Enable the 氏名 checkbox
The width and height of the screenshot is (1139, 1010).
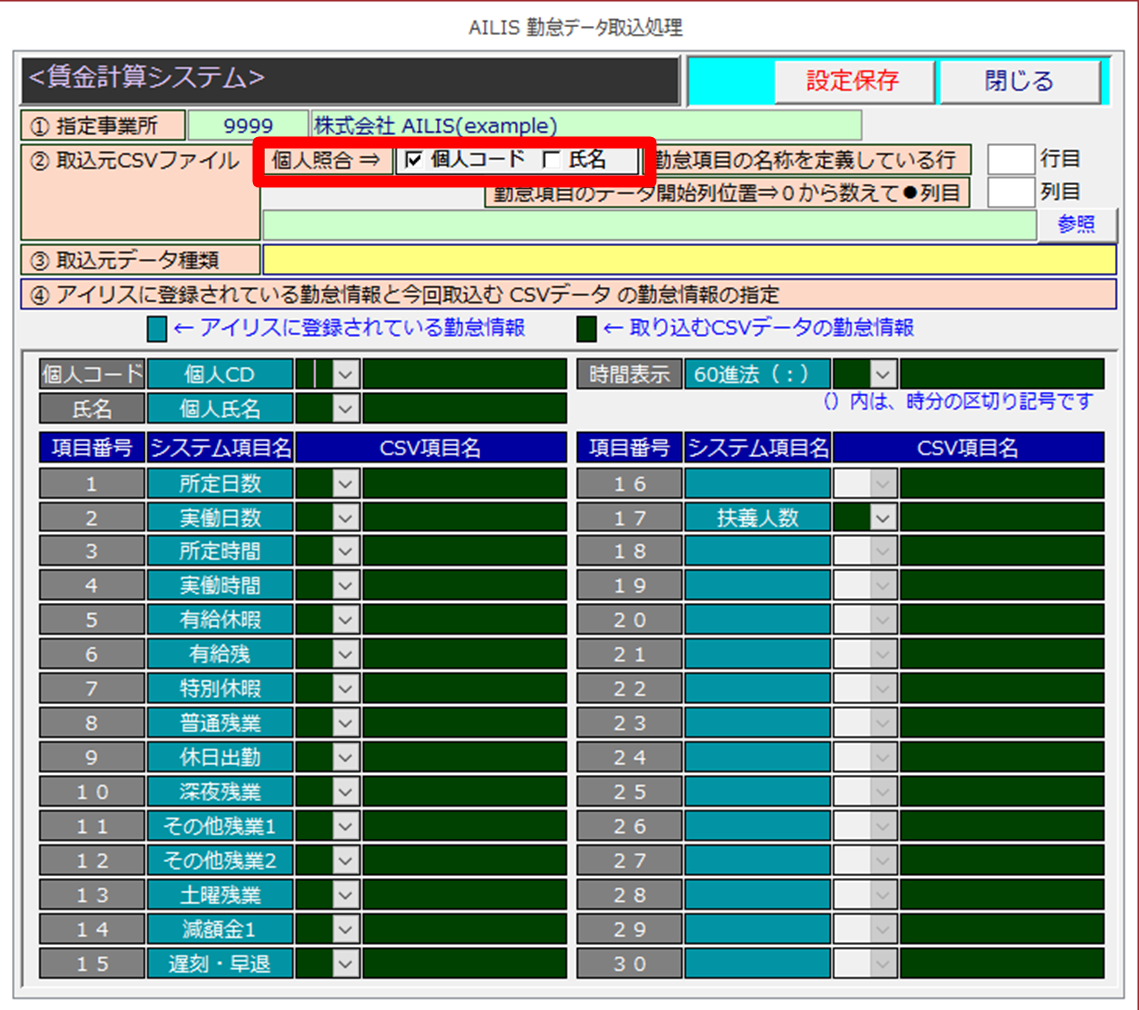coord(551,160)
